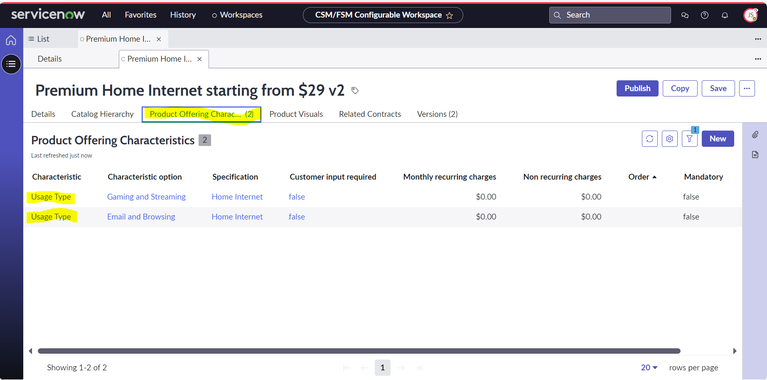The width and height of the screenshot is (767, 380).
Task: Click false link in Email and Browsing row
Action: (296, 217)
